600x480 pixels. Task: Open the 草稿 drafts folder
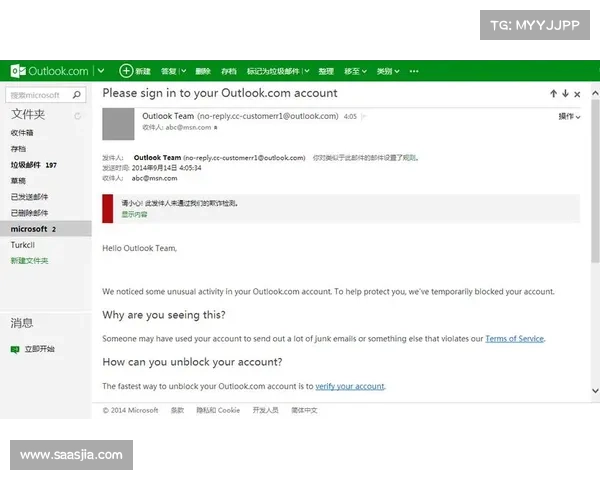[x=18, y=181]
